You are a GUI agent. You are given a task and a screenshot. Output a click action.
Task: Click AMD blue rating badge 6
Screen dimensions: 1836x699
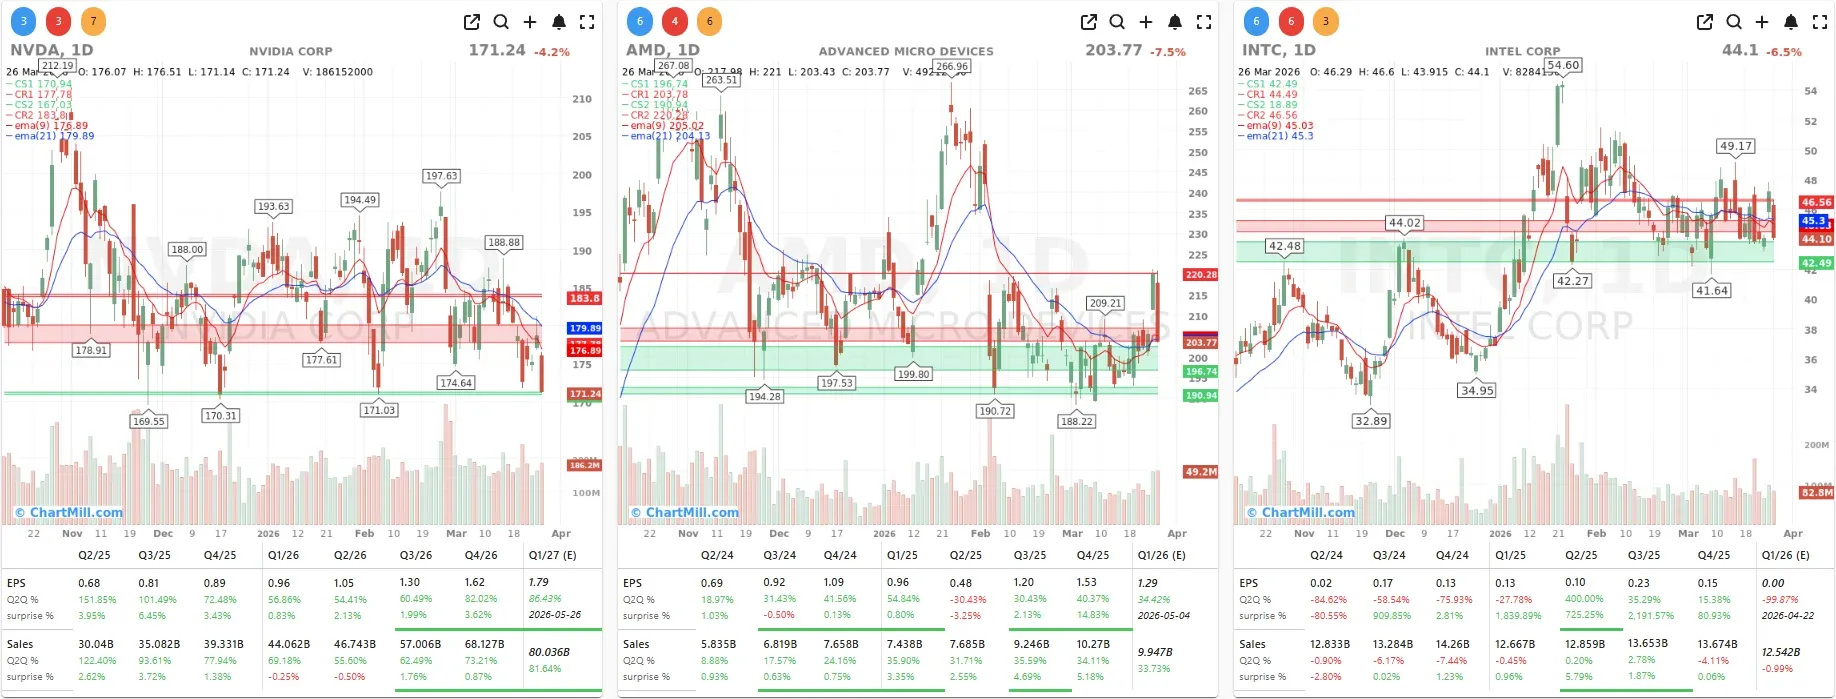(x=640, y=21)
